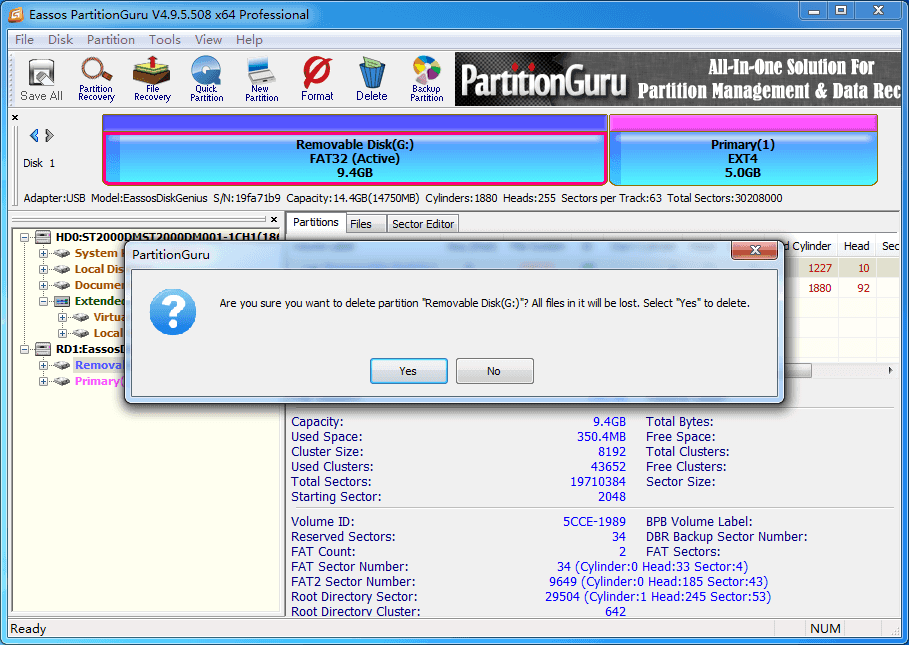Click the Cylinder column header
Screen dimensions: 909x645
[809, 246]
